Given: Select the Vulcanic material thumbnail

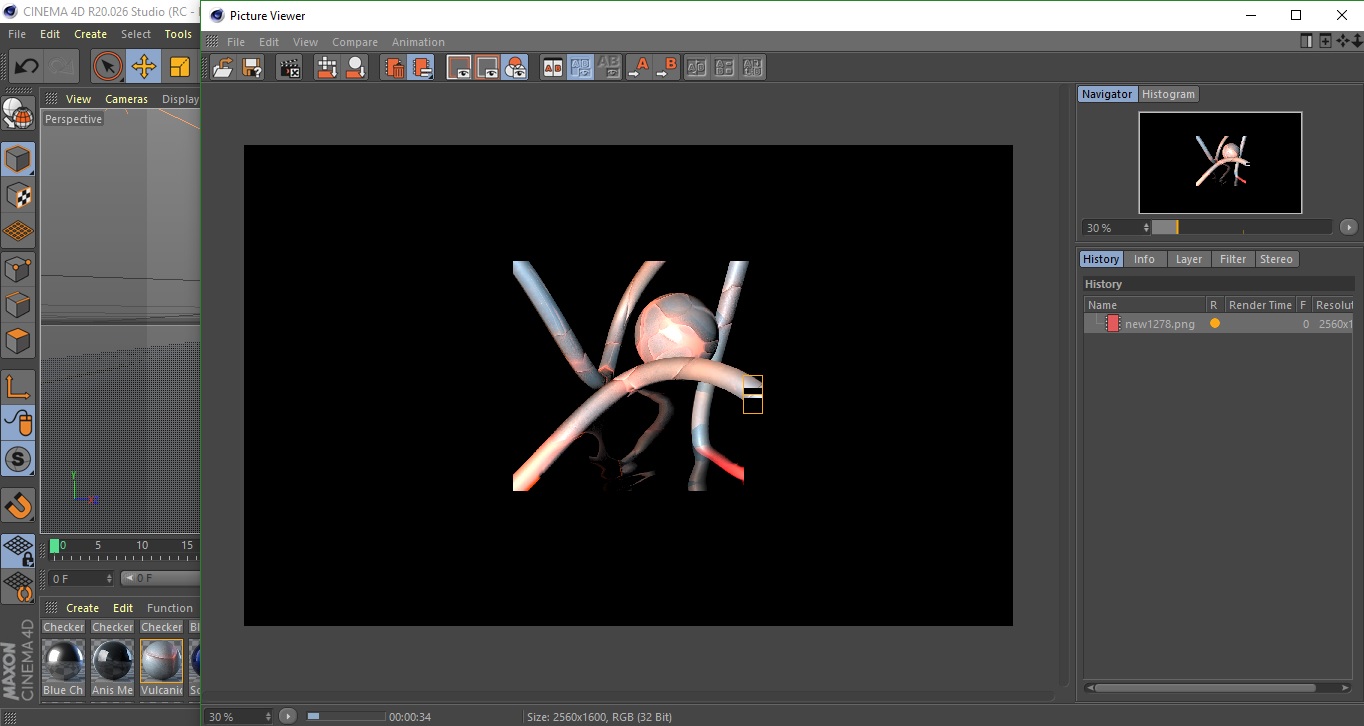Looking at the screenshot, I should (162, 661).
